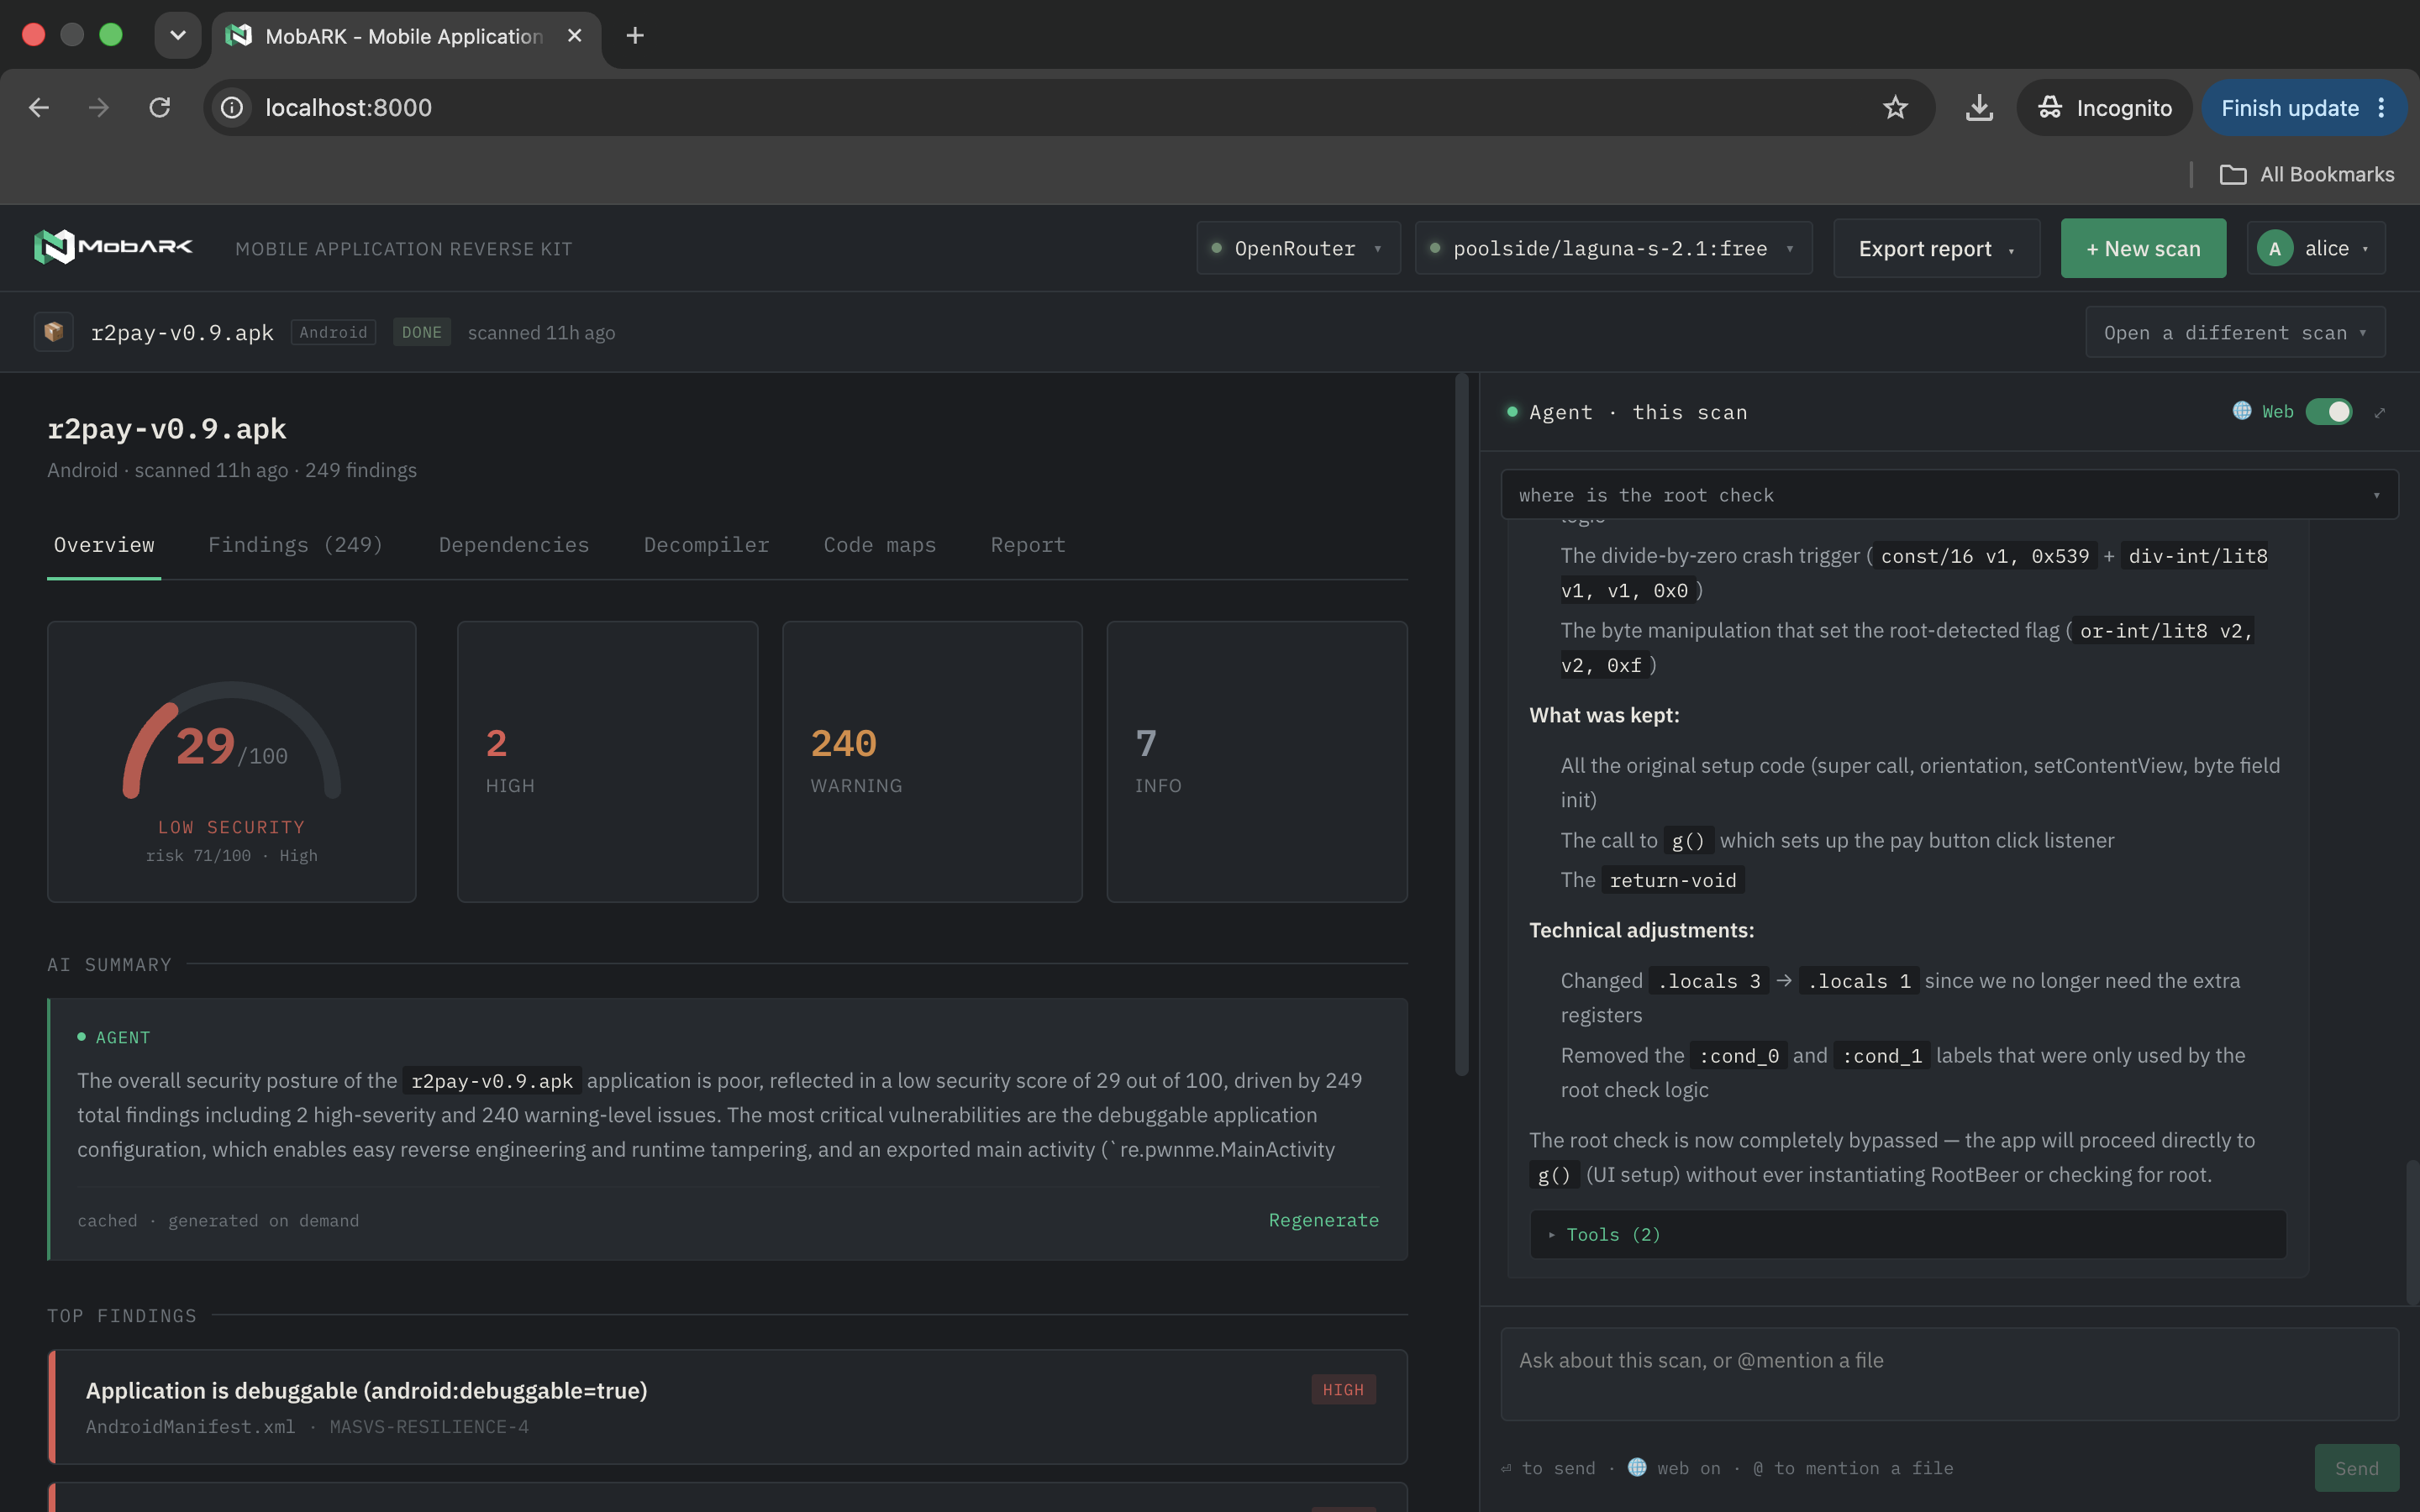
Task: Bookmark this page with the star icon
Action: tap(1895, 108)
